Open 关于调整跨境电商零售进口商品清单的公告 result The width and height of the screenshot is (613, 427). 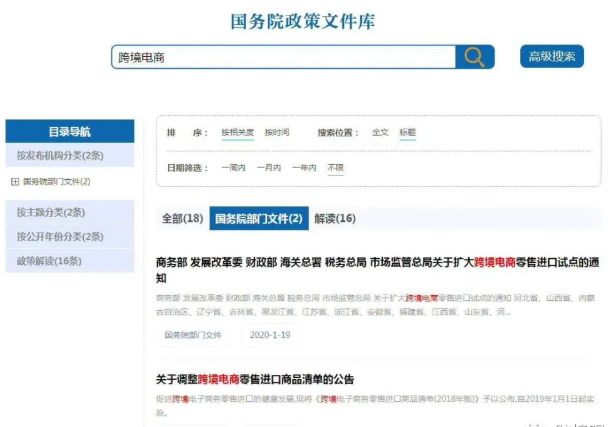click(255, 379)
